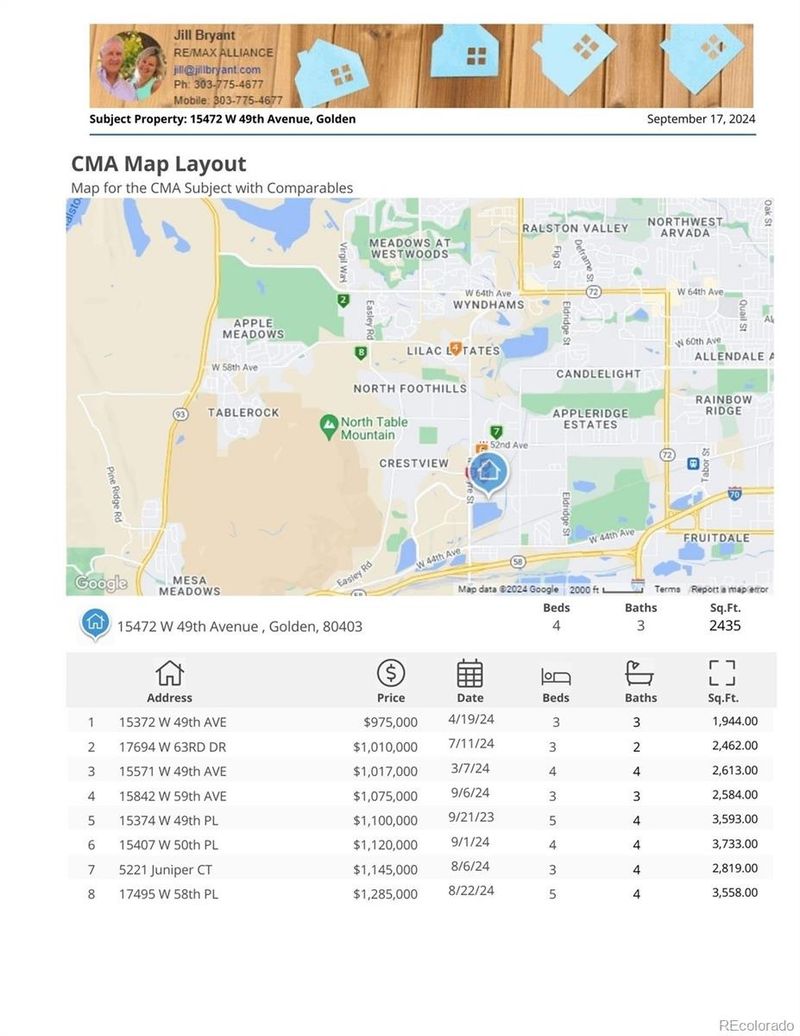Viewport: 800px width, 1036px height.
Task: Click the subject property pin beside 15472 W 49th Avenue
Action: coord(95,625)
